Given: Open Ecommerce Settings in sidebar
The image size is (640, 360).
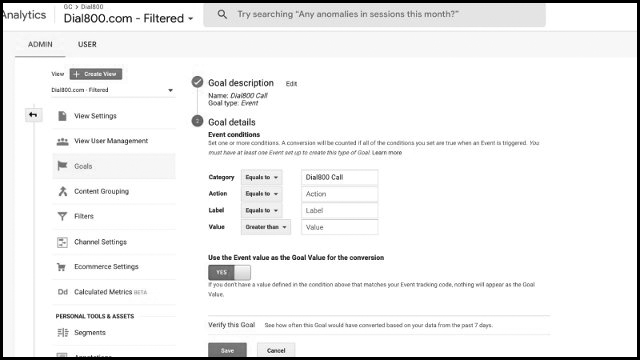Looking at the screenshot, I should [114, 267].
